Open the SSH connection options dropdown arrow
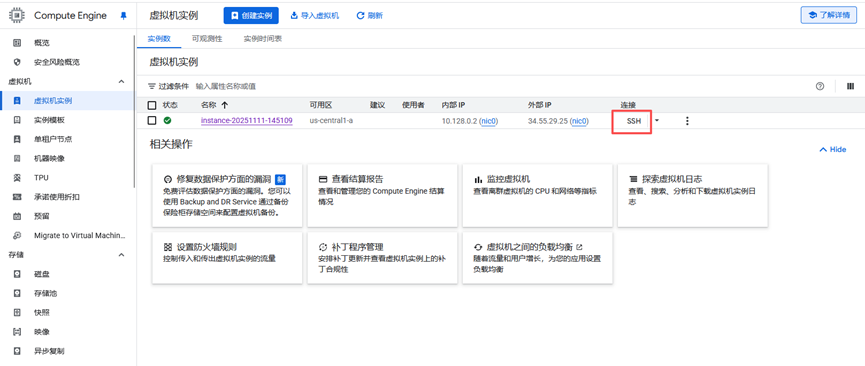The width and height of the screenshot is (865, 366). tap(656, 120)
